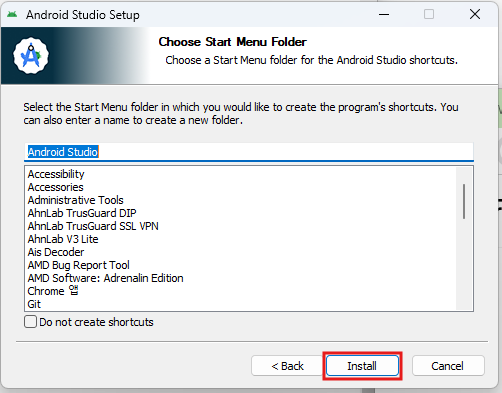Click the folder list scrollbar thumb

tap(464, 201)
